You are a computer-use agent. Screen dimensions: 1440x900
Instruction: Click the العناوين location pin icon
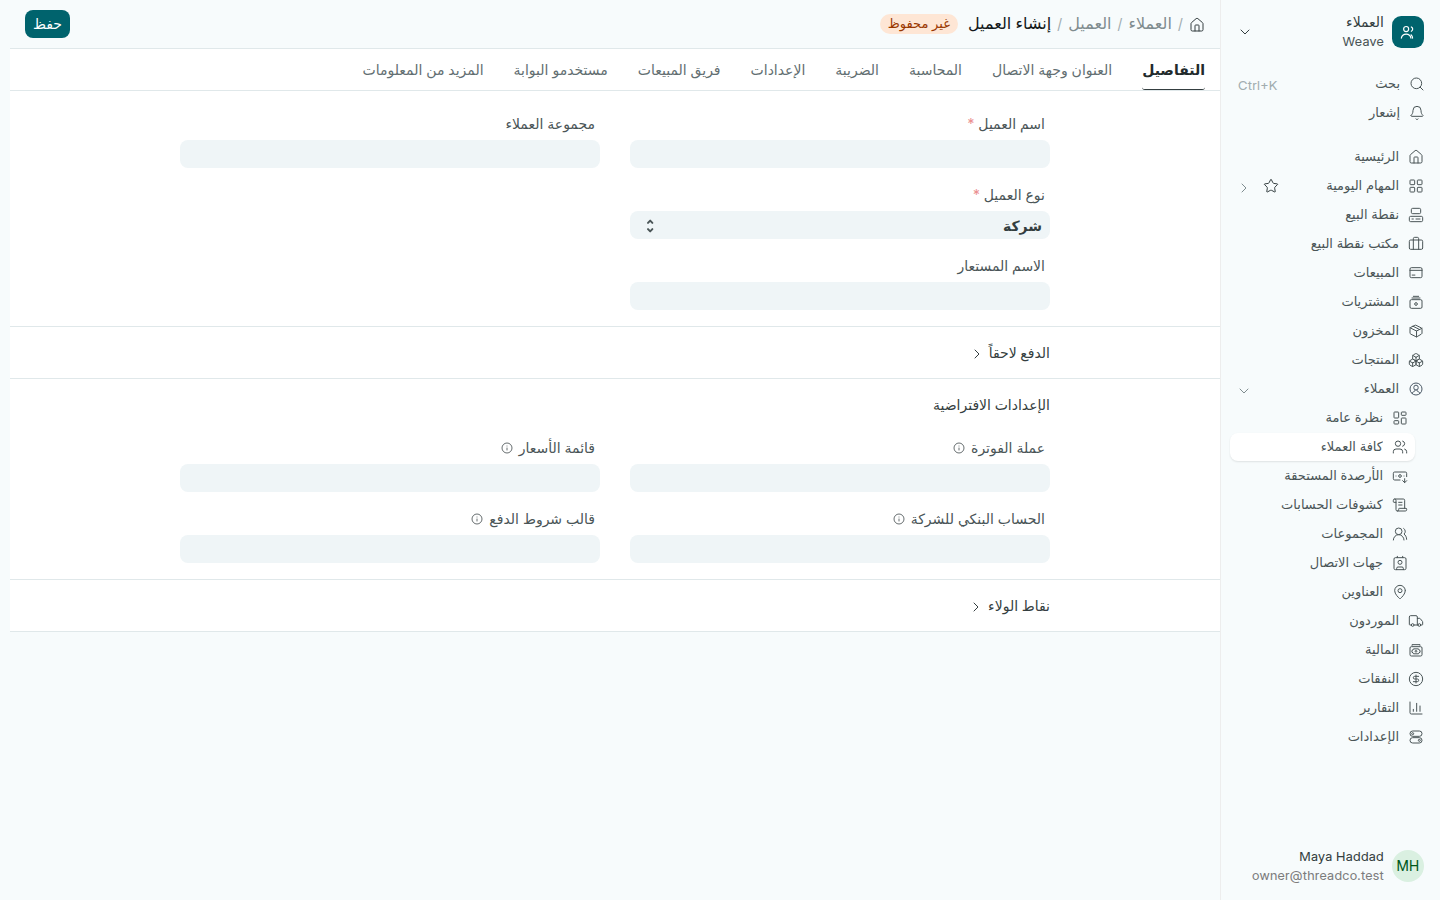coord(1400,592)
